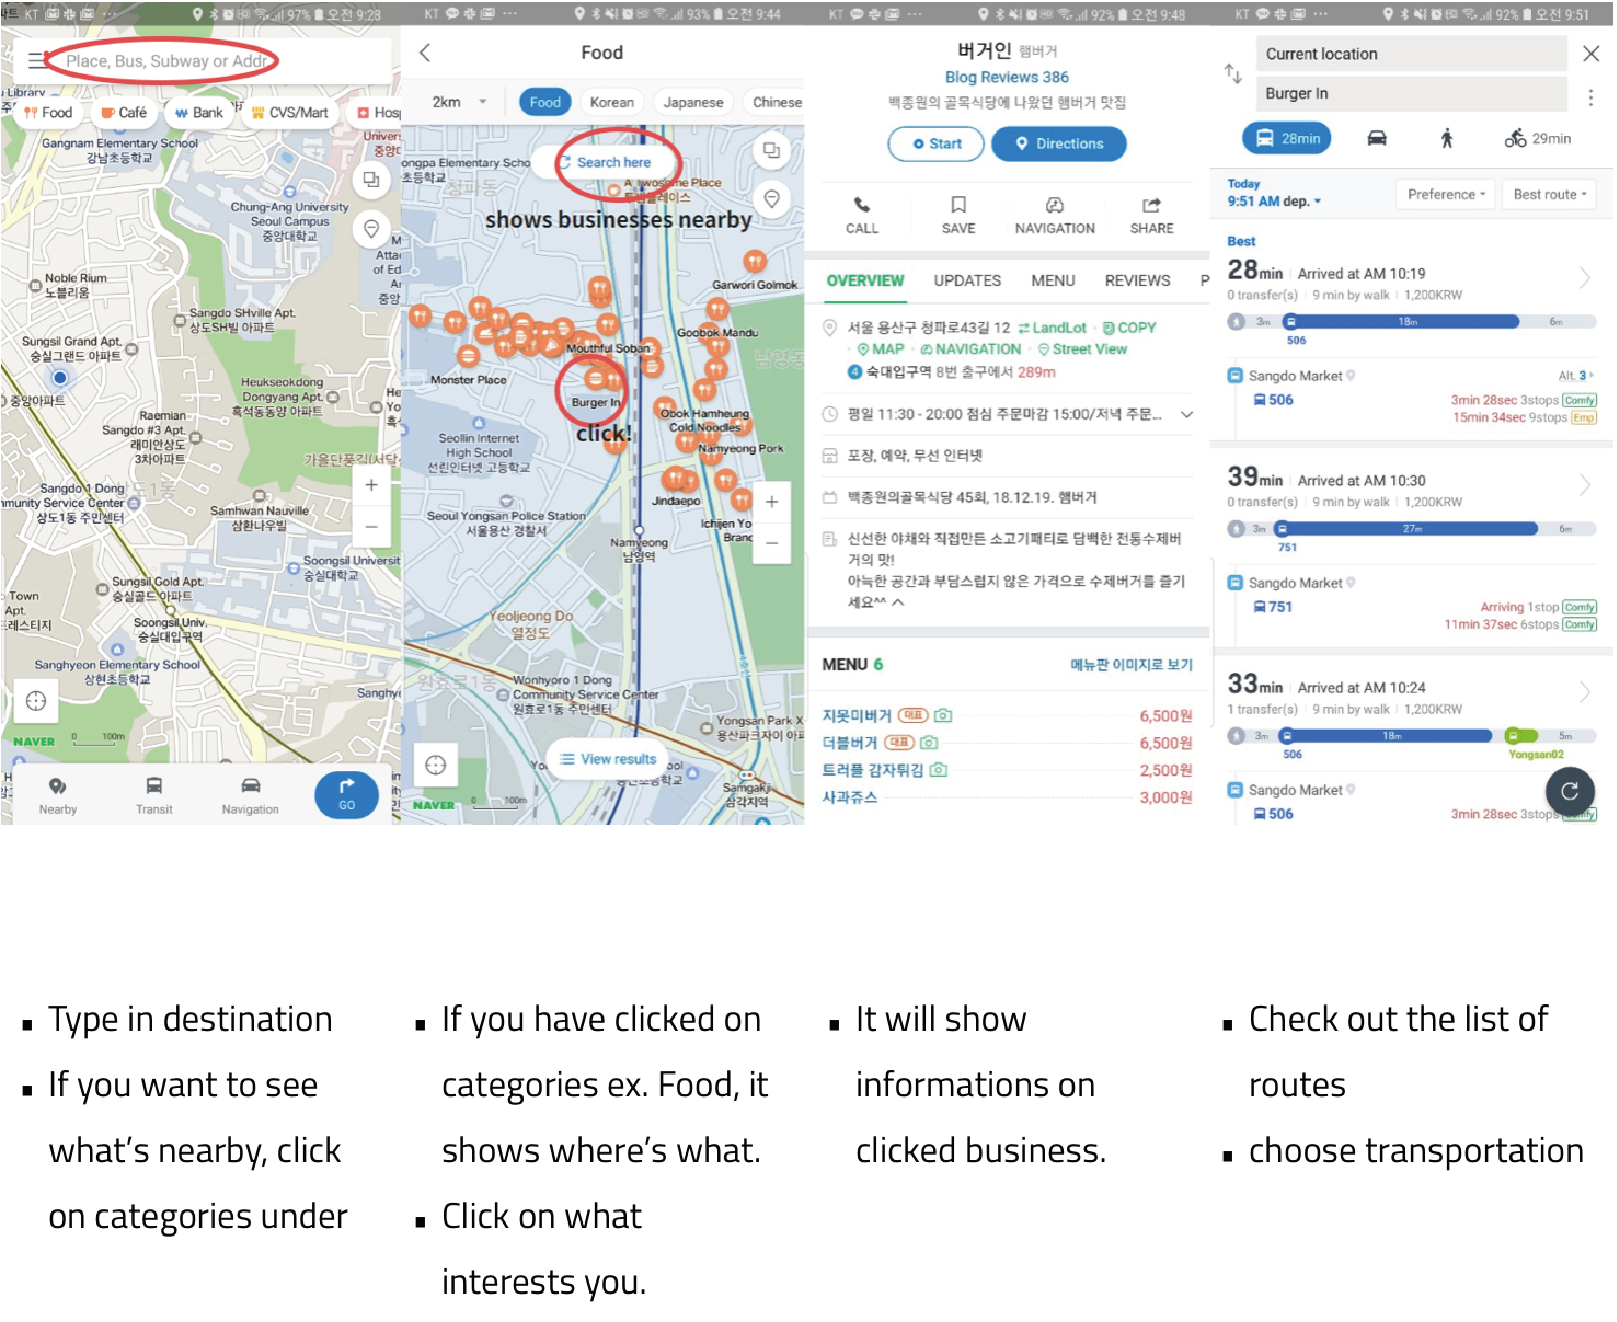Open LandLot link

[x=1053, y=328]
